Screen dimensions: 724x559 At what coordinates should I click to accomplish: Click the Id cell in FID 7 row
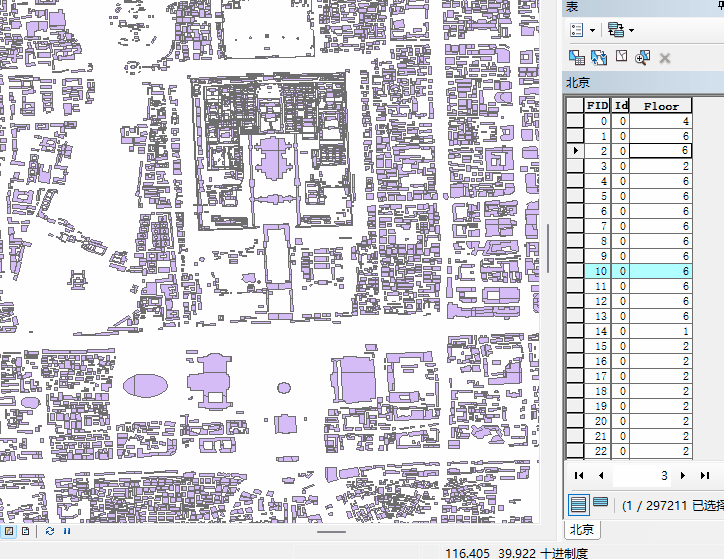coord(621,226)
